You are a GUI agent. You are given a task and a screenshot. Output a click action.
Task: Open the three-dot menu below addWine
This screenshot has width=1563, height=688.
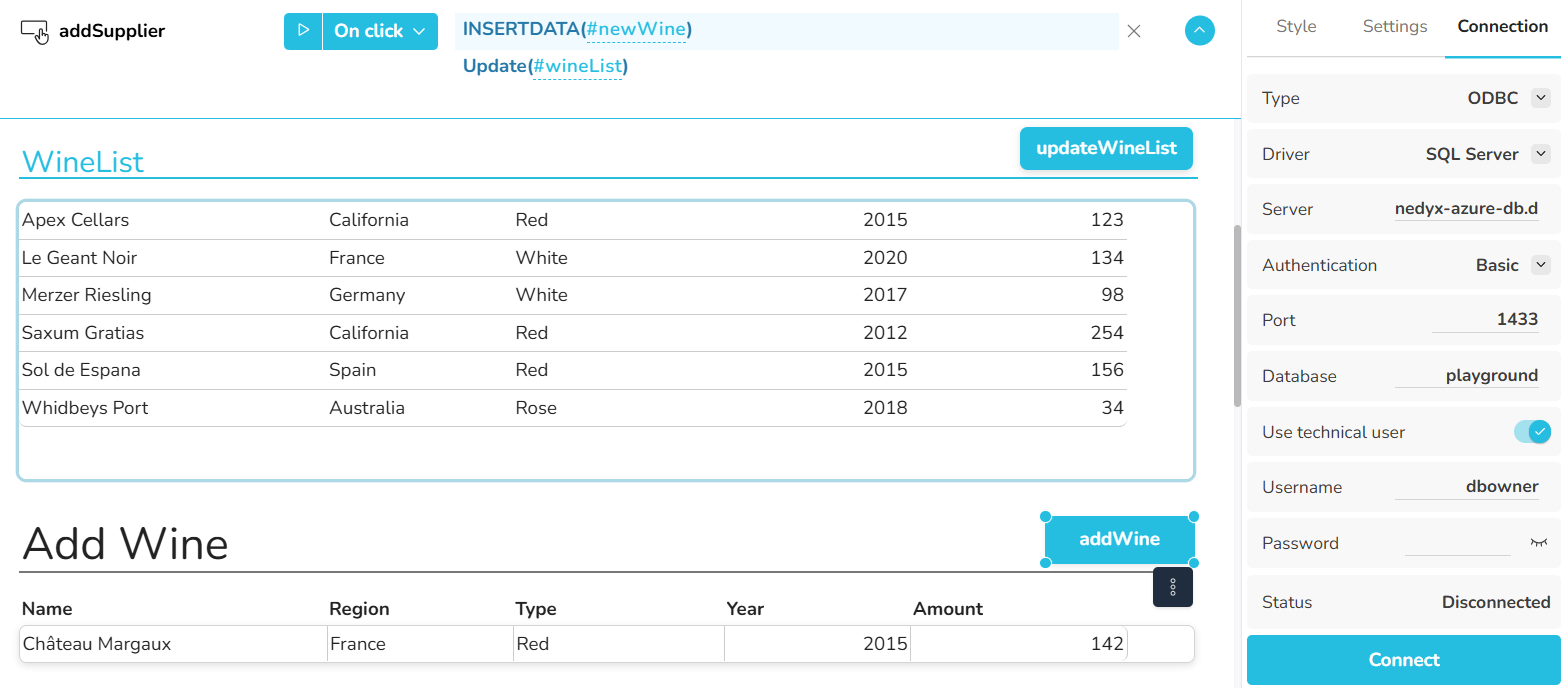1173,587
